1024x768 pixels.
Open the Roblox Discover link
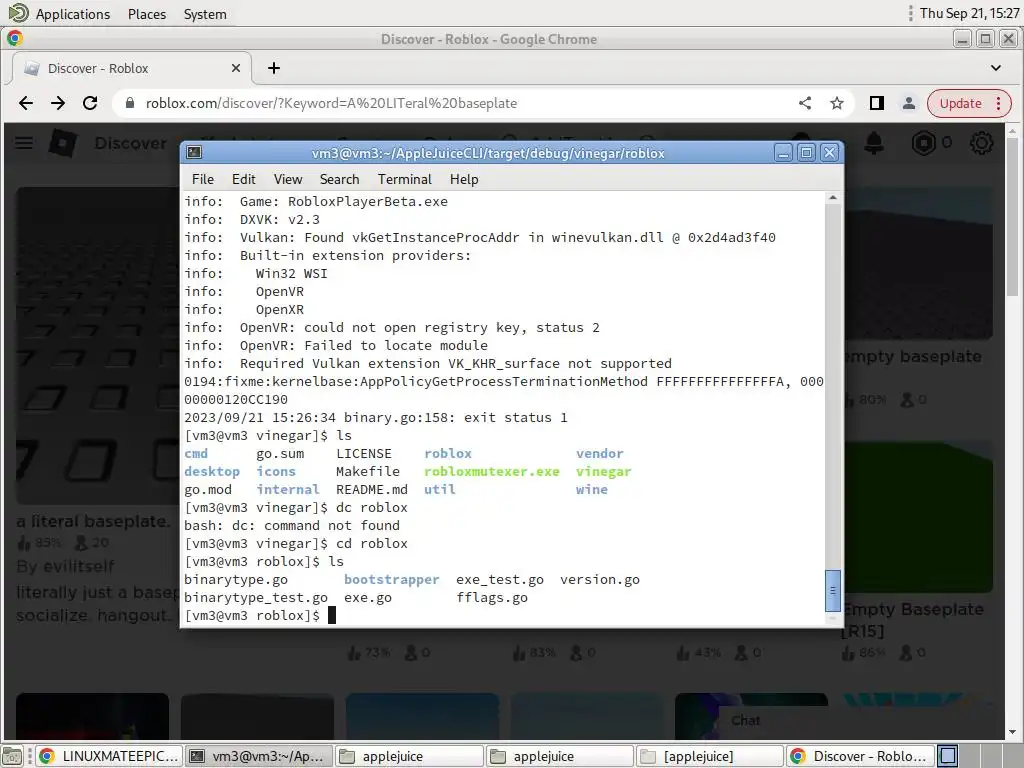pyautogui.click(x=131, y=143)
